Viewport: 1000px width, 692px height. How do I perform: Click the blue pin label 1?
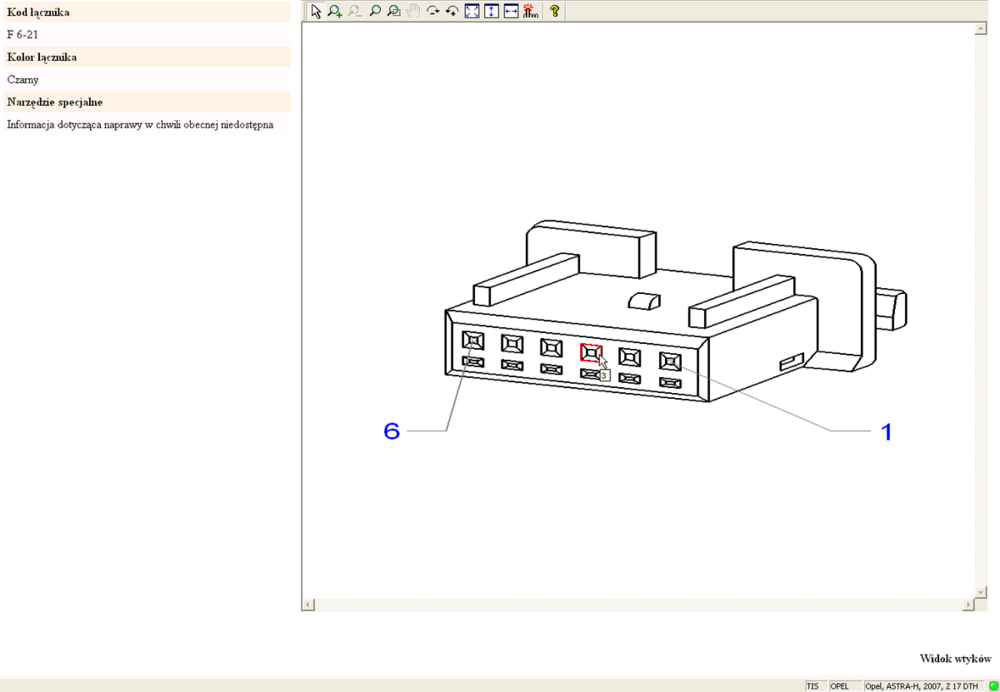(885, 431)
